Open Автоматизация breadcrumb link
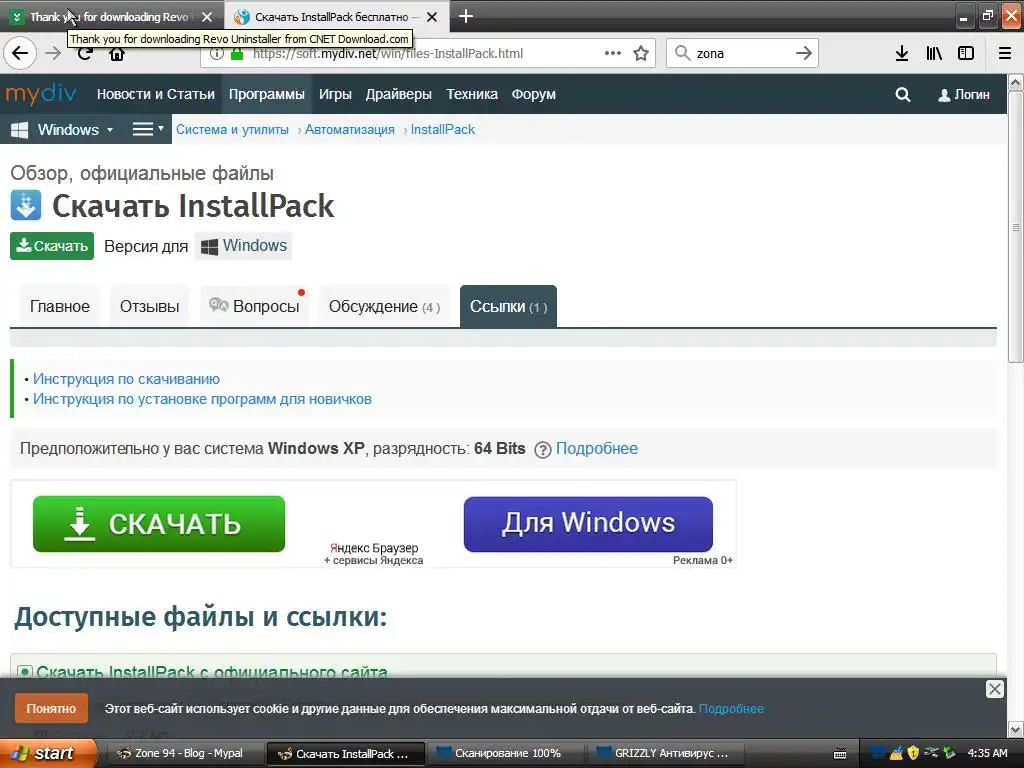The width and height of the screenshot is (1024, 768). (349, 129)
